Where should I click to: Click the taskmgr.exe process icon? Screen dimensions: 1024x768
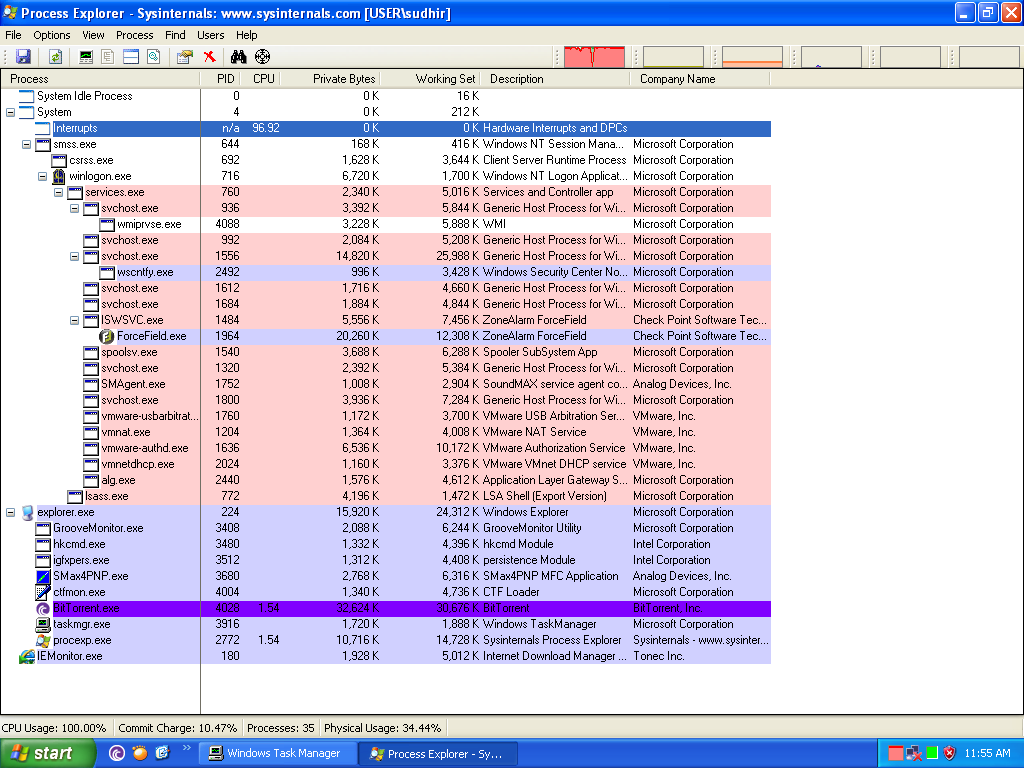(43, 624)
